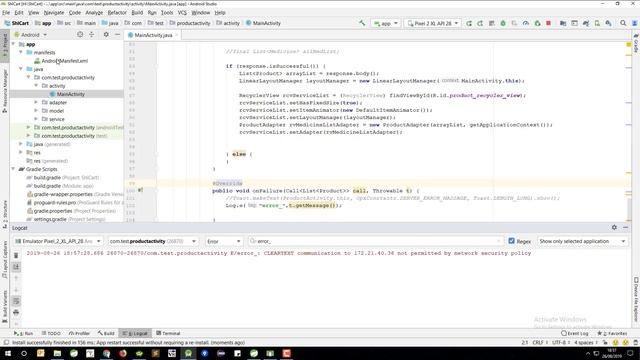Open the Pixel 2 XL API 28 device dropdown
The width and height of the screenshot is (640, 360).
[x=433, y=23]
